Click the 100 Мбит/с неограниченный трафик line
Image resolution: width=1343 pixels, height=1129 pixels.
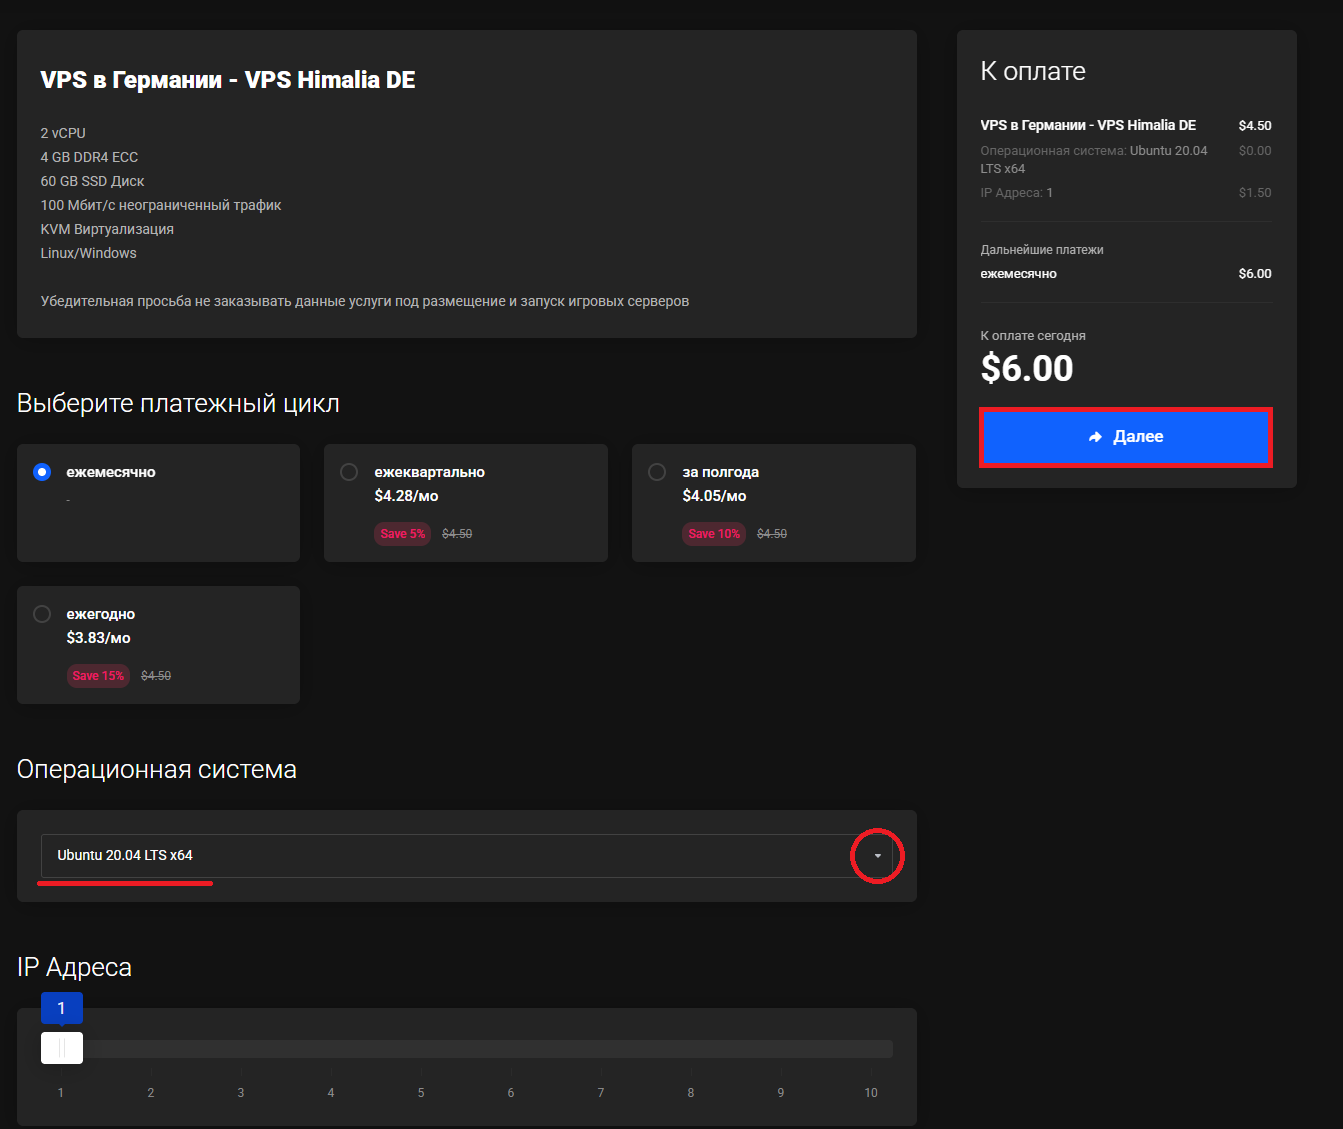point(161,205)
